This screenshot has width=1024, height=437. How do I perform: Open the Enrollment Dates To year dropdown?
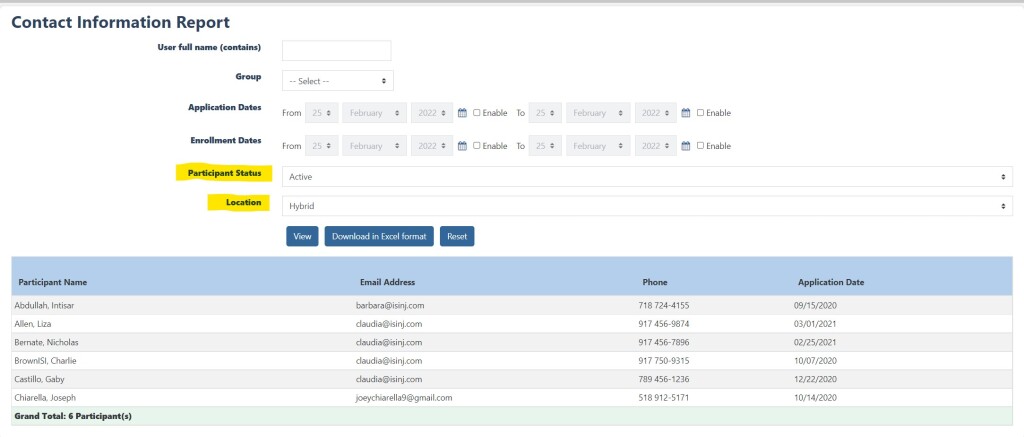coord(657,146)
